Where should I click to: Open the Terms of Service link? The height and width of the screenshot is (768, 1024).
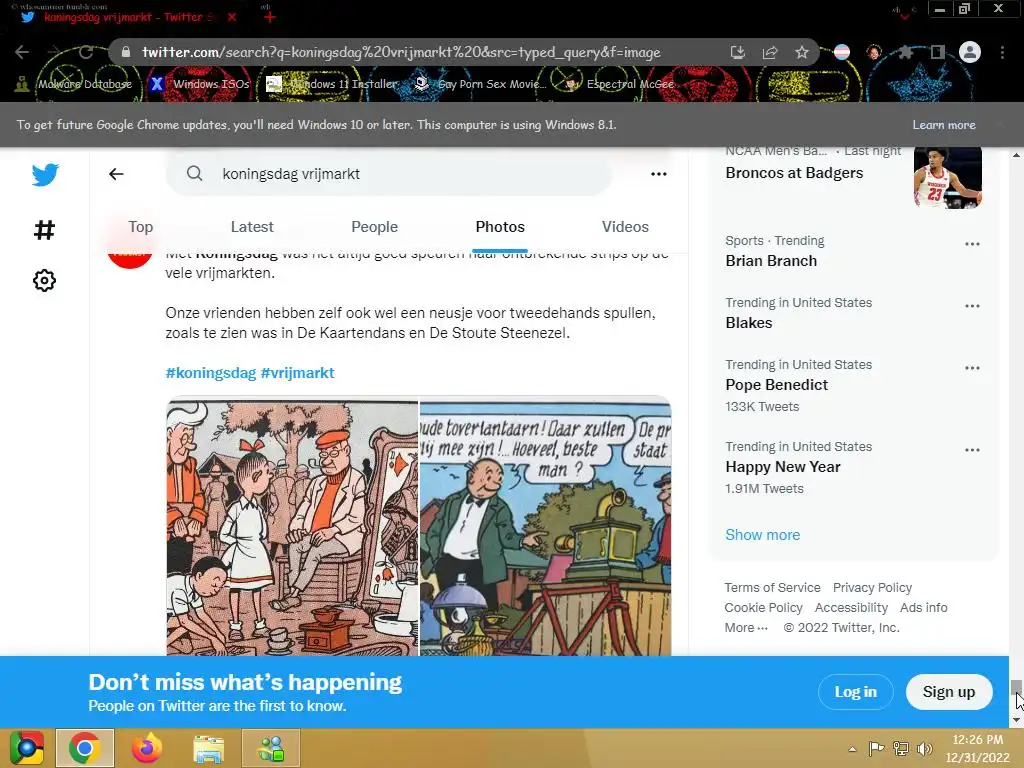pos(772,588)
